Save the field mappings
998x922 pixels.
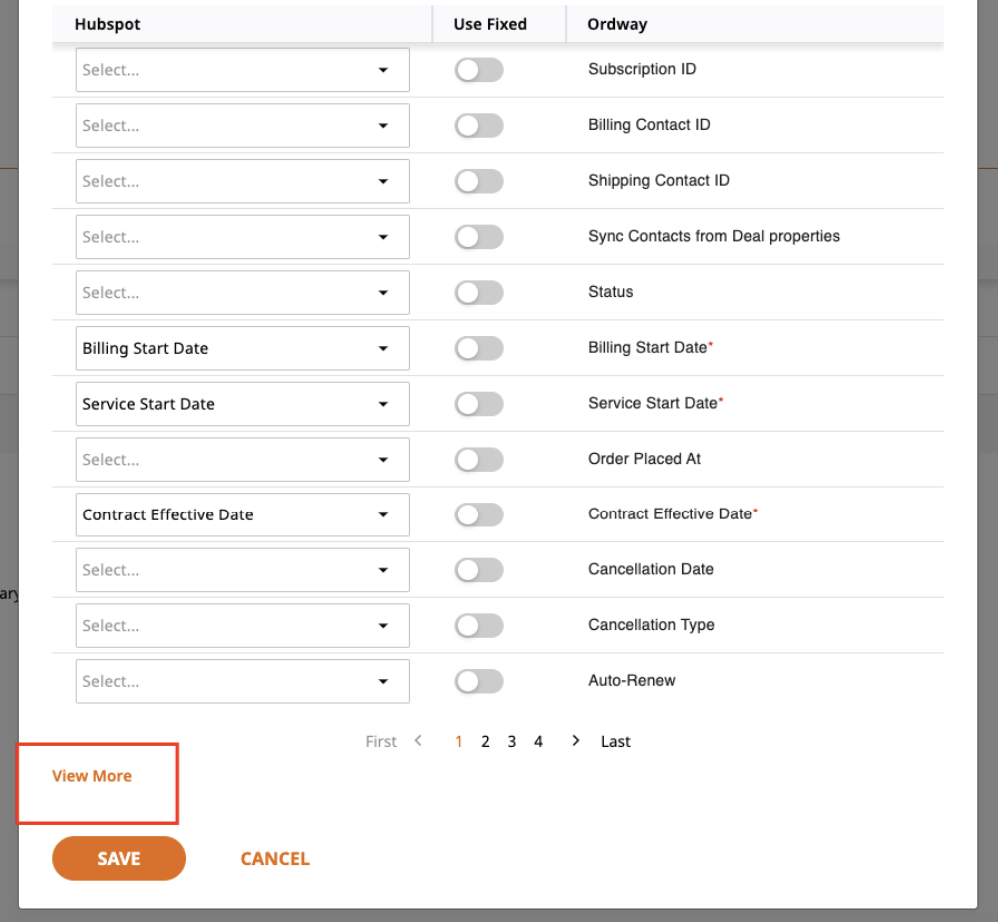(119, 858)
